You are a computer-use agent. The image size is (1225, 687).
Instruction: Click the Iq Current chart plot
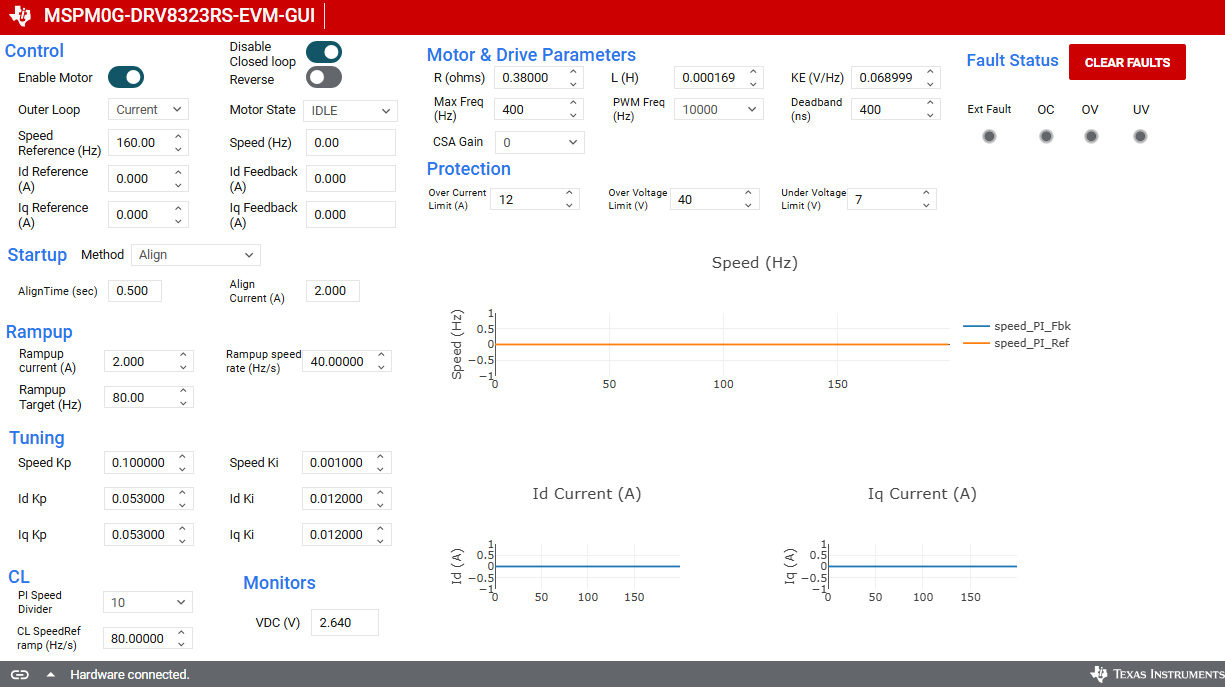coord(922,566)
